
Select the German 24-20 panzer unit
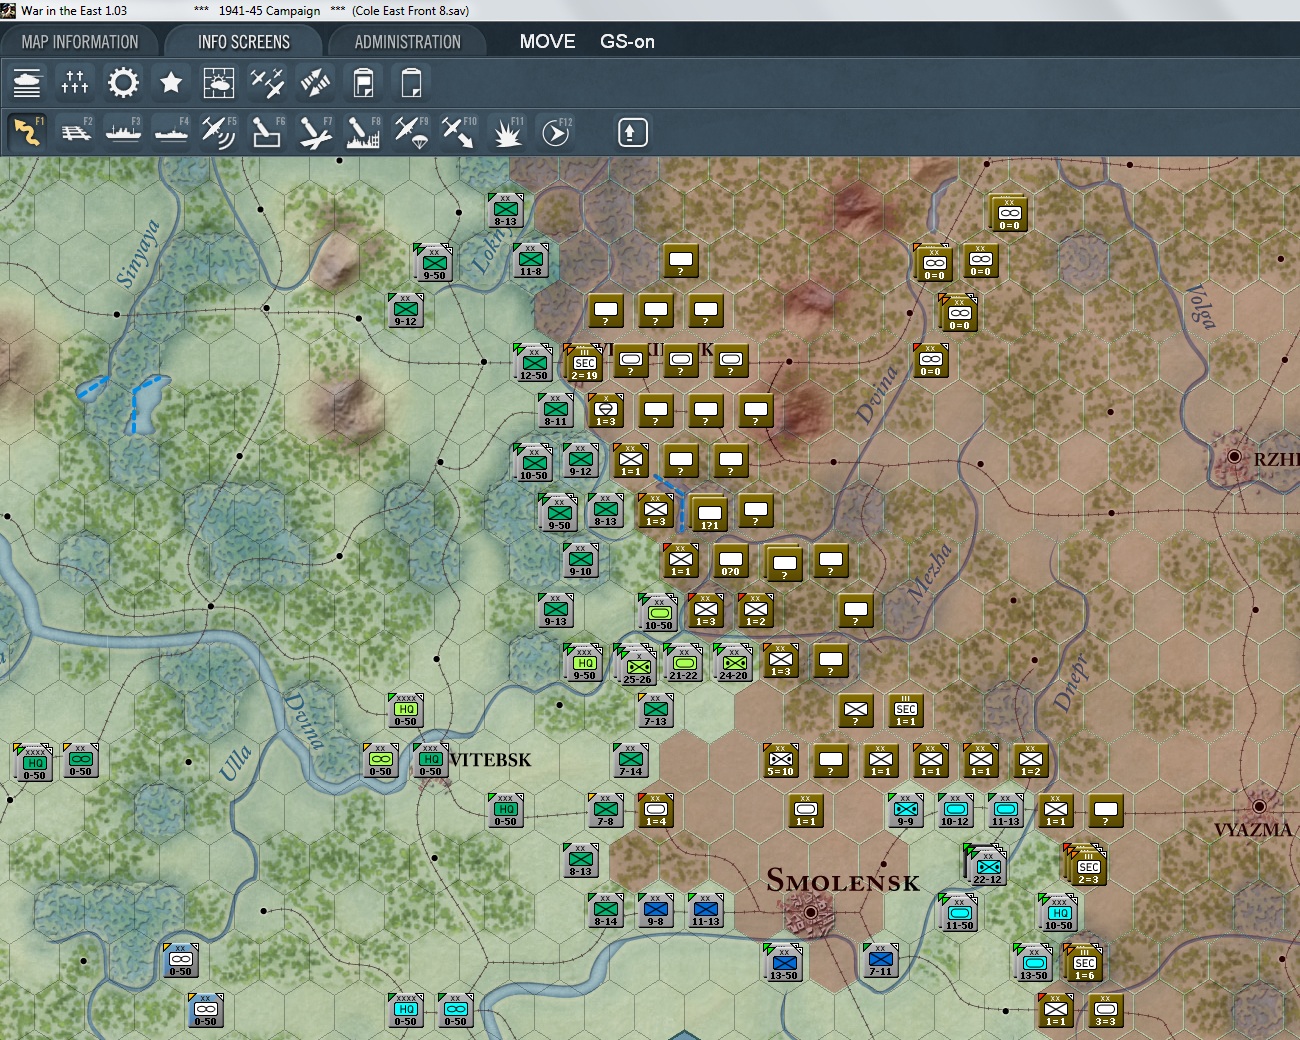click(734, 662)
